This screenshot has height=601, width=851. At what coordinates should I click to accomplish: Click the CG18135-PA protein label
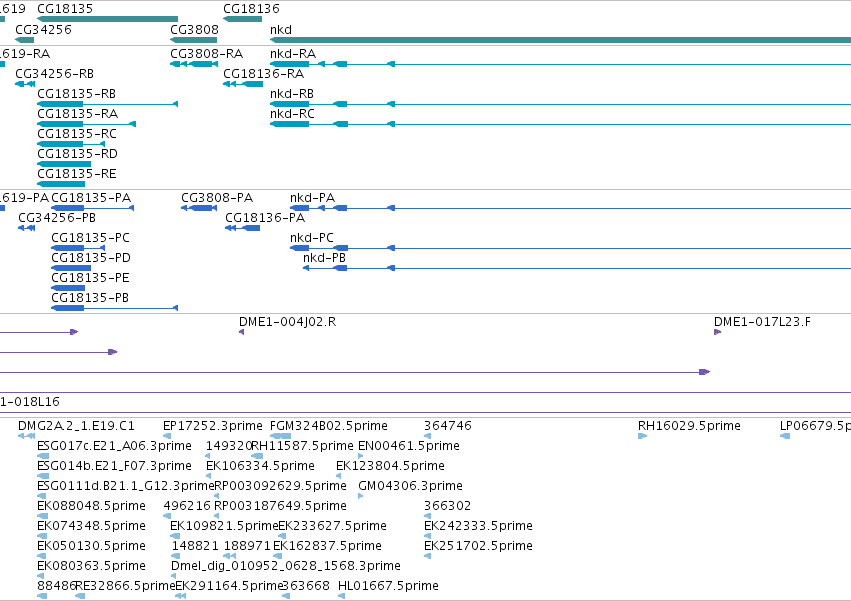pos(91,198)
